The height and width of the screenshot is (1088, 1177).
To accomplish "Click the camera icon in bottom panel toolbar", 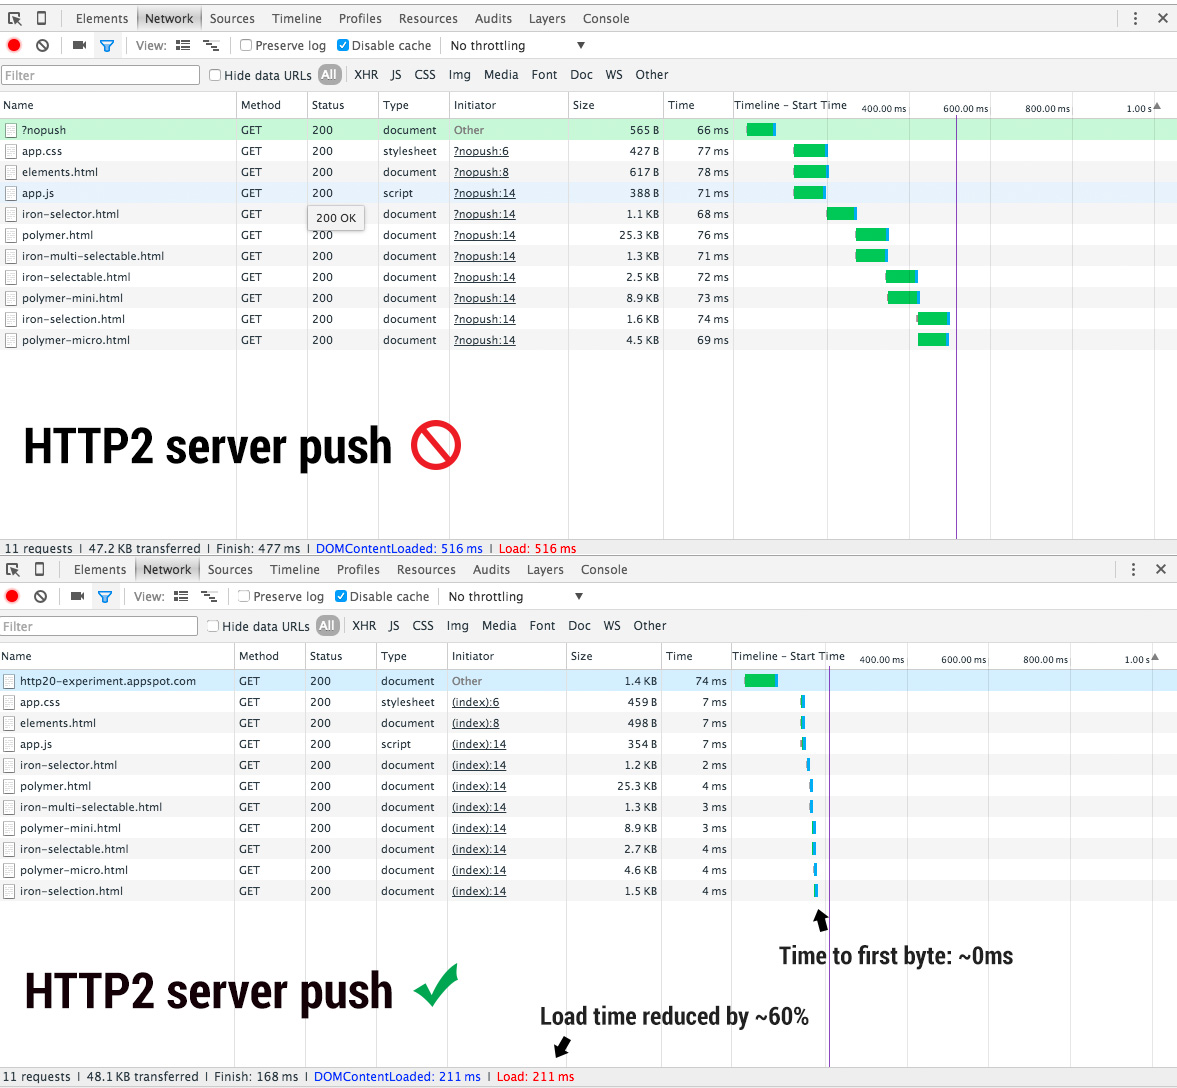I will pos(77,596).
